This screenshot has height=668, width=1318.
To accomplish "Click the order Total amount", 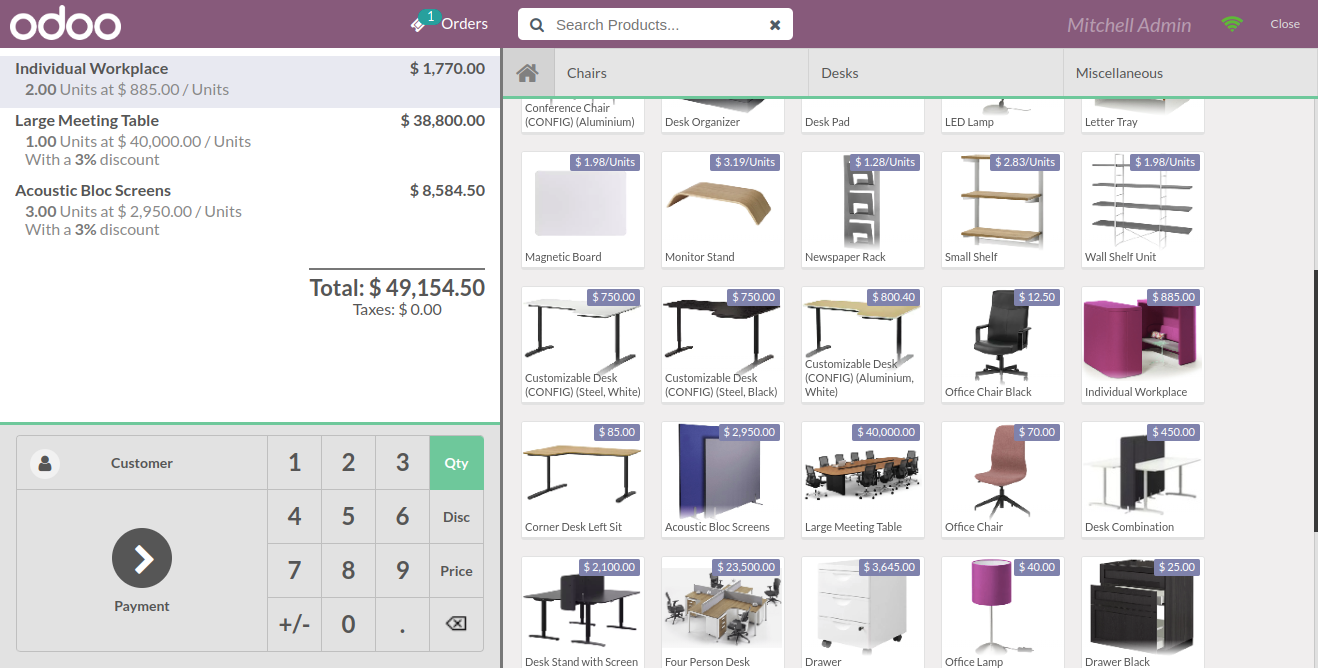I will click(x=397, y=288).
